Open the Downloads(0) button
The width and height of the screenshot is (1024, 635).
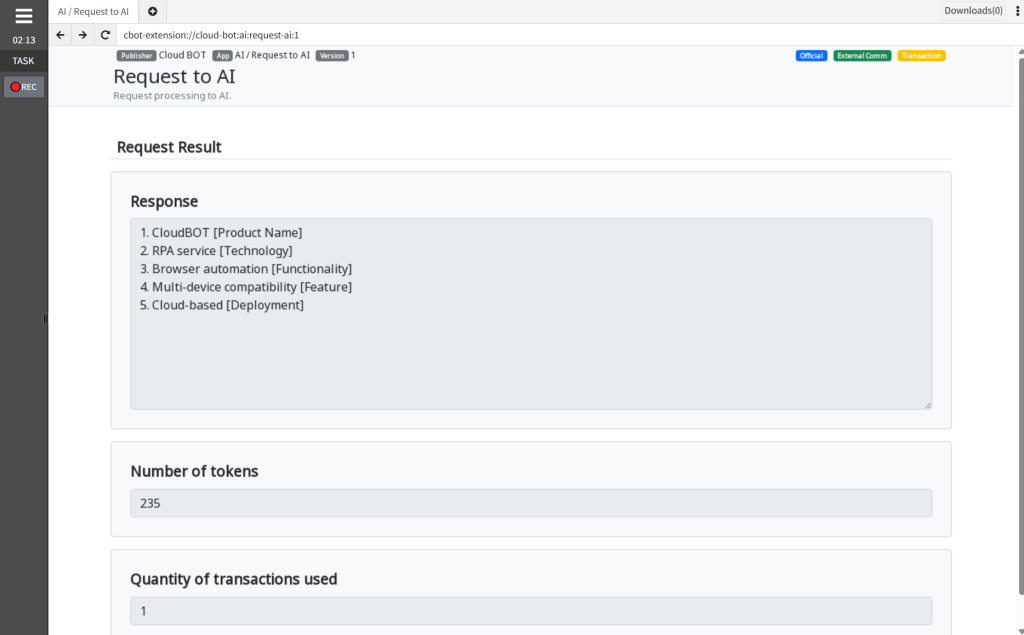973,10
